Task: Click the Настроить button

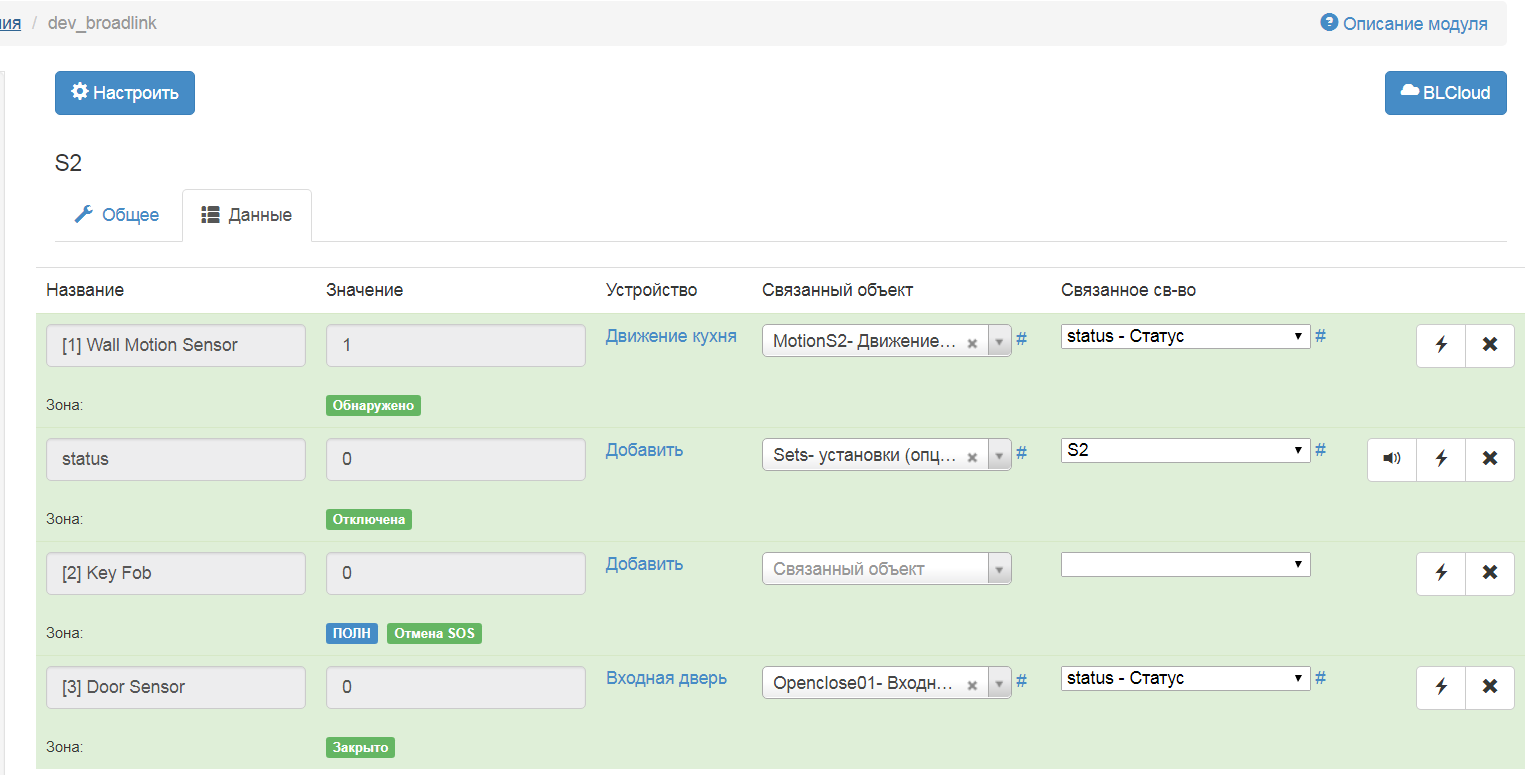Action: coord(125,93)
